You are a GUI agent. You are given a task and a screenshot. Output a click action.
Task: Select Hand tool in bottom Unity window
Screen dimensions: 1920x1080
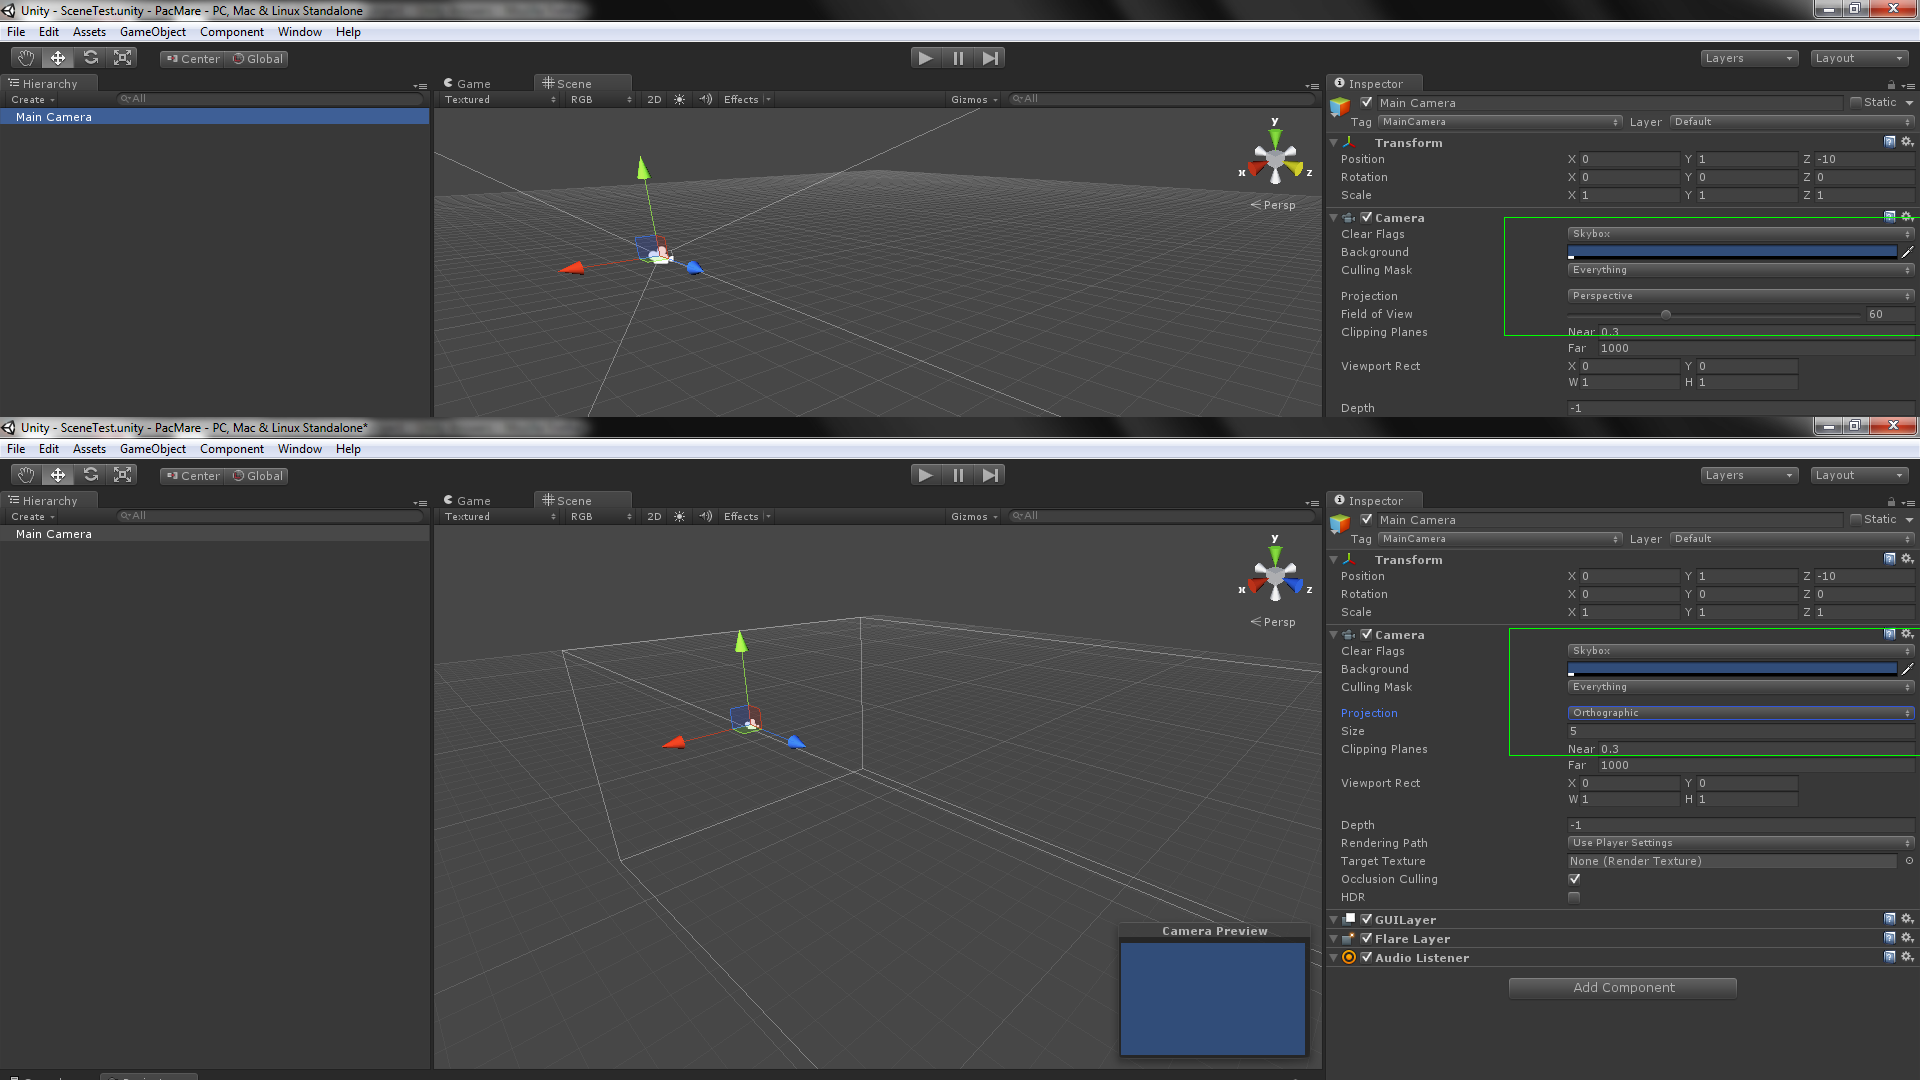tap(26, 475)
